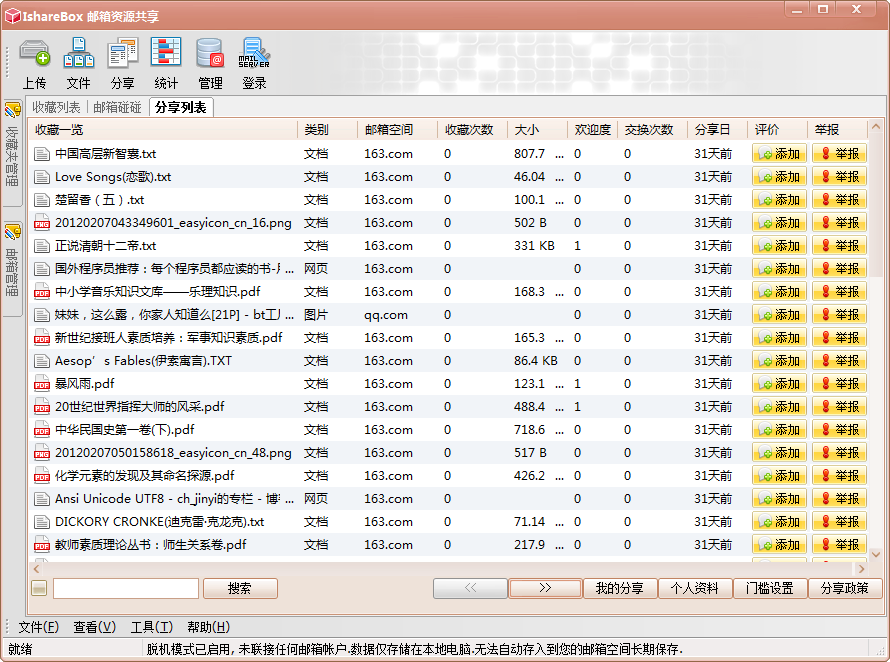
Task: Sort by the 类别 column header
Action: tap(328, 129)
